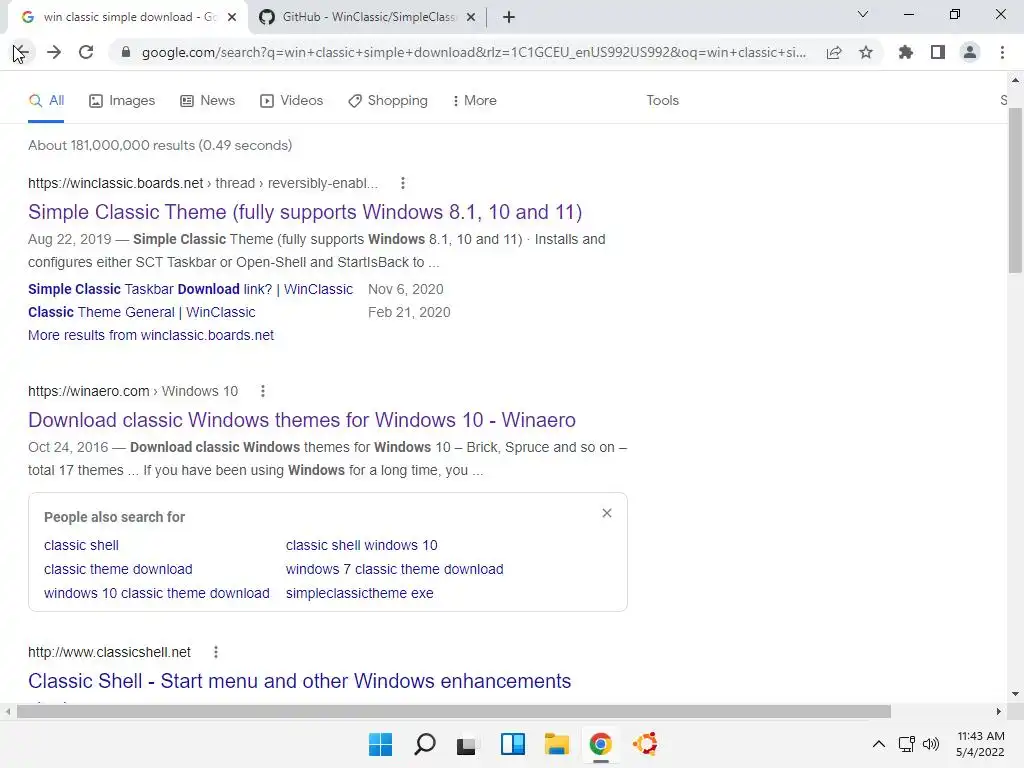Click More results from winclassic.boards.net

tap(151, 335)
